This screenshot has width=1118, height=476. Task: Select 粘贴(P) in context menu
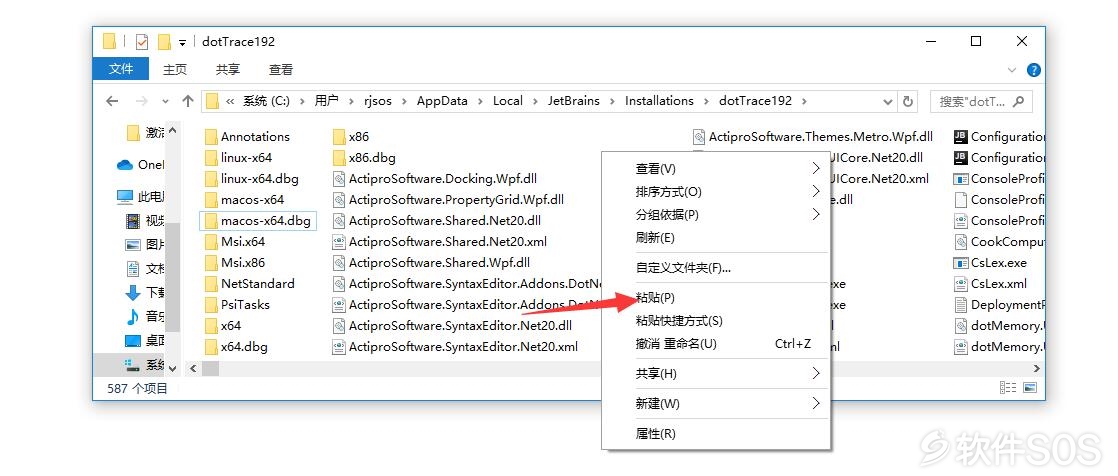pos(716,298)
